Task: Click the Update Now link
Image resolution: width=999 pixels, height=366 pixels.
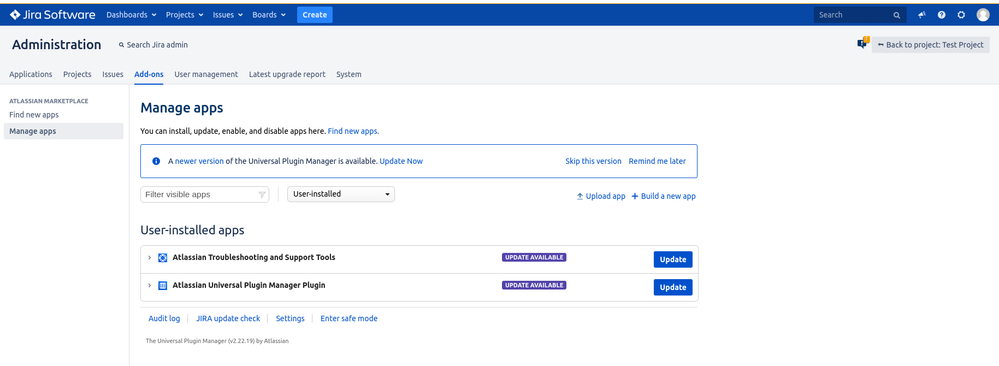Action: click(401, 161)
